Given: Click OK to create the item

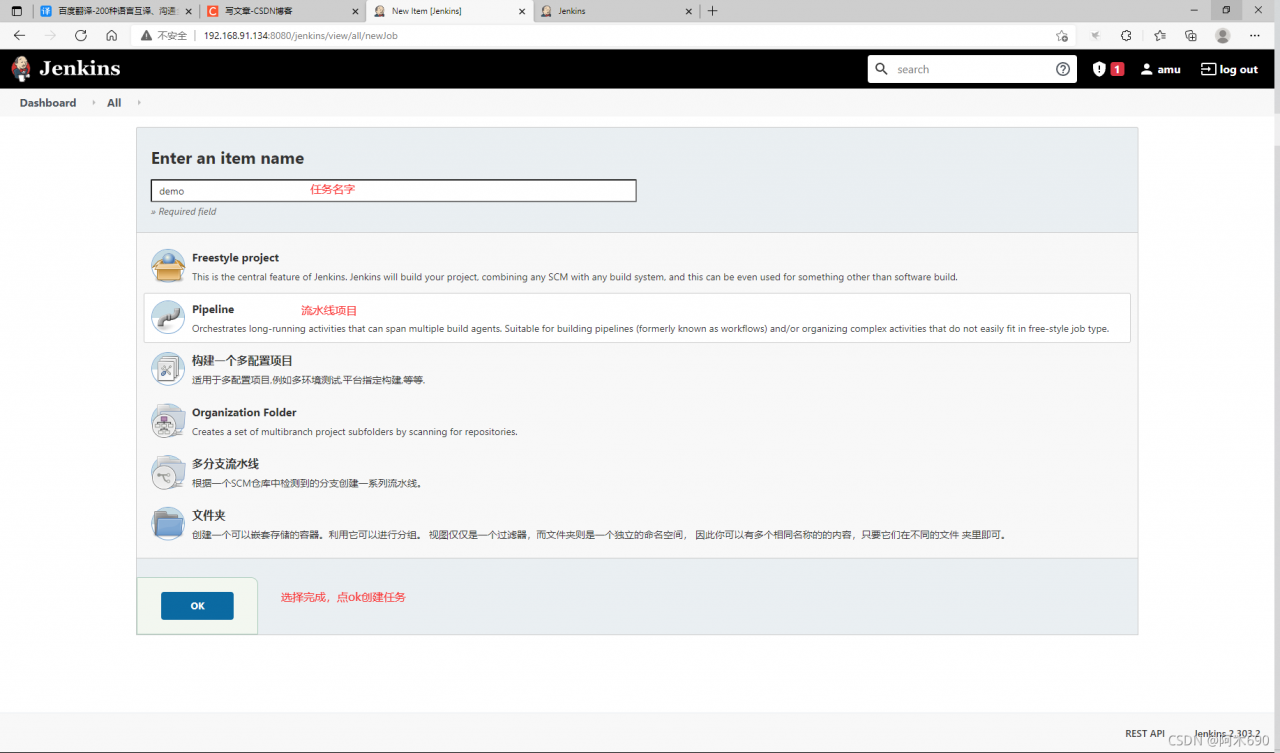Looking at the screenshot, I should (x=197, y=606).
